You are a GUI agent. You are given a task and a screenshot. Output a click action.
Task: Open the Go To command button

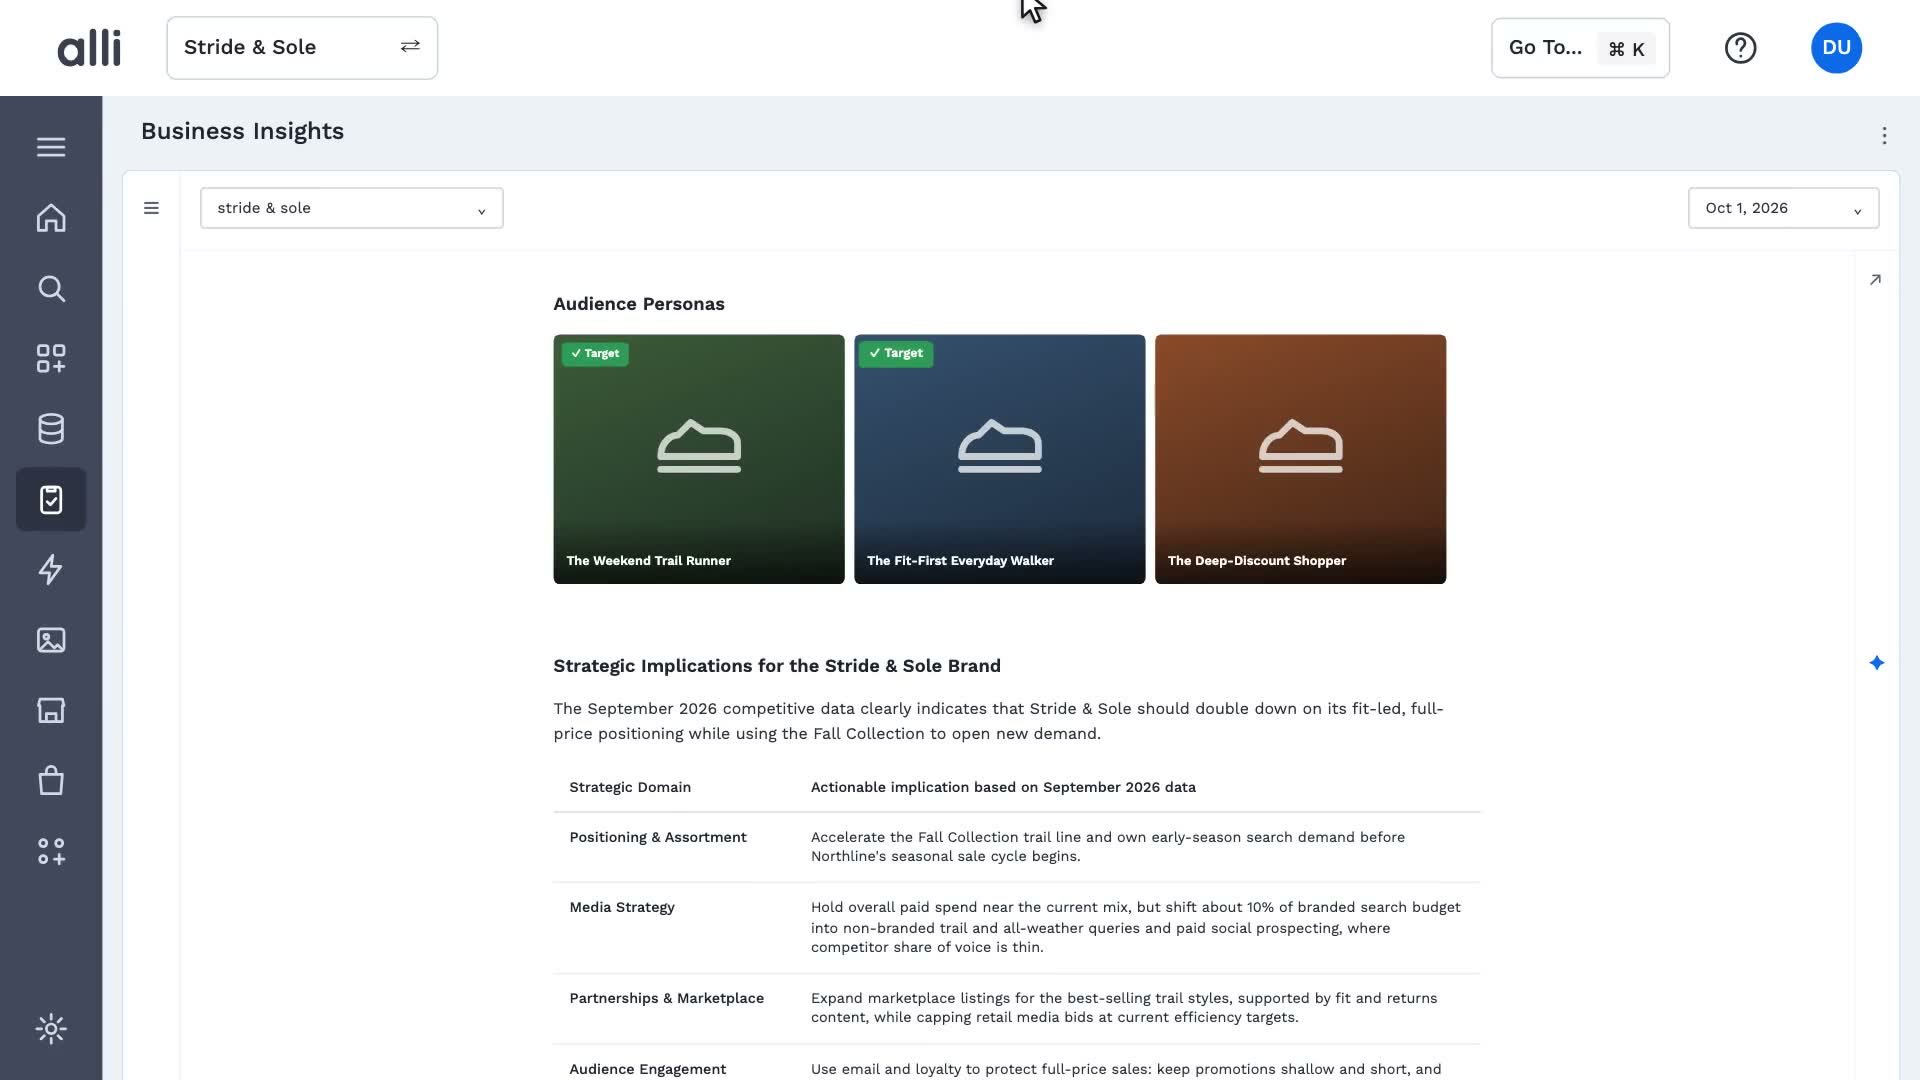(1580, 48)
